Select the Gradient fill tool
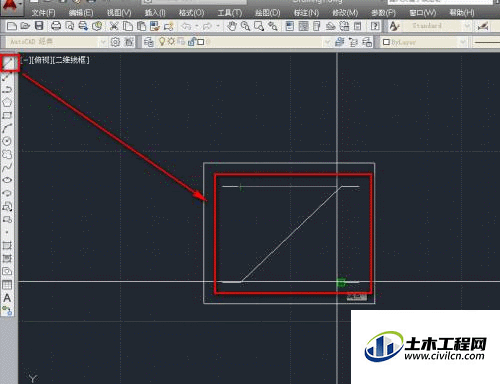Image resolution: width=500 pixels, height=384 pixels. (7, 258)
